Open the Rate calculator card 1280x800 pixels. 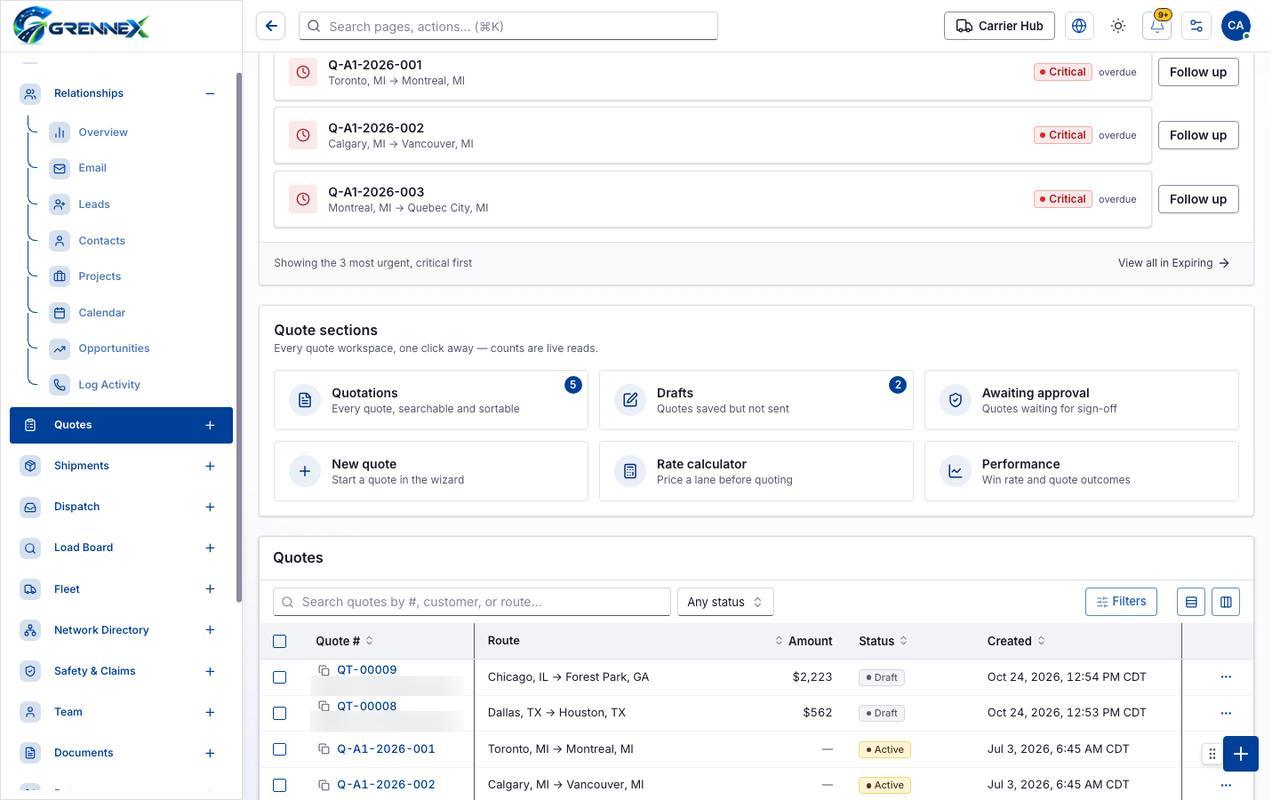[756, 471]
